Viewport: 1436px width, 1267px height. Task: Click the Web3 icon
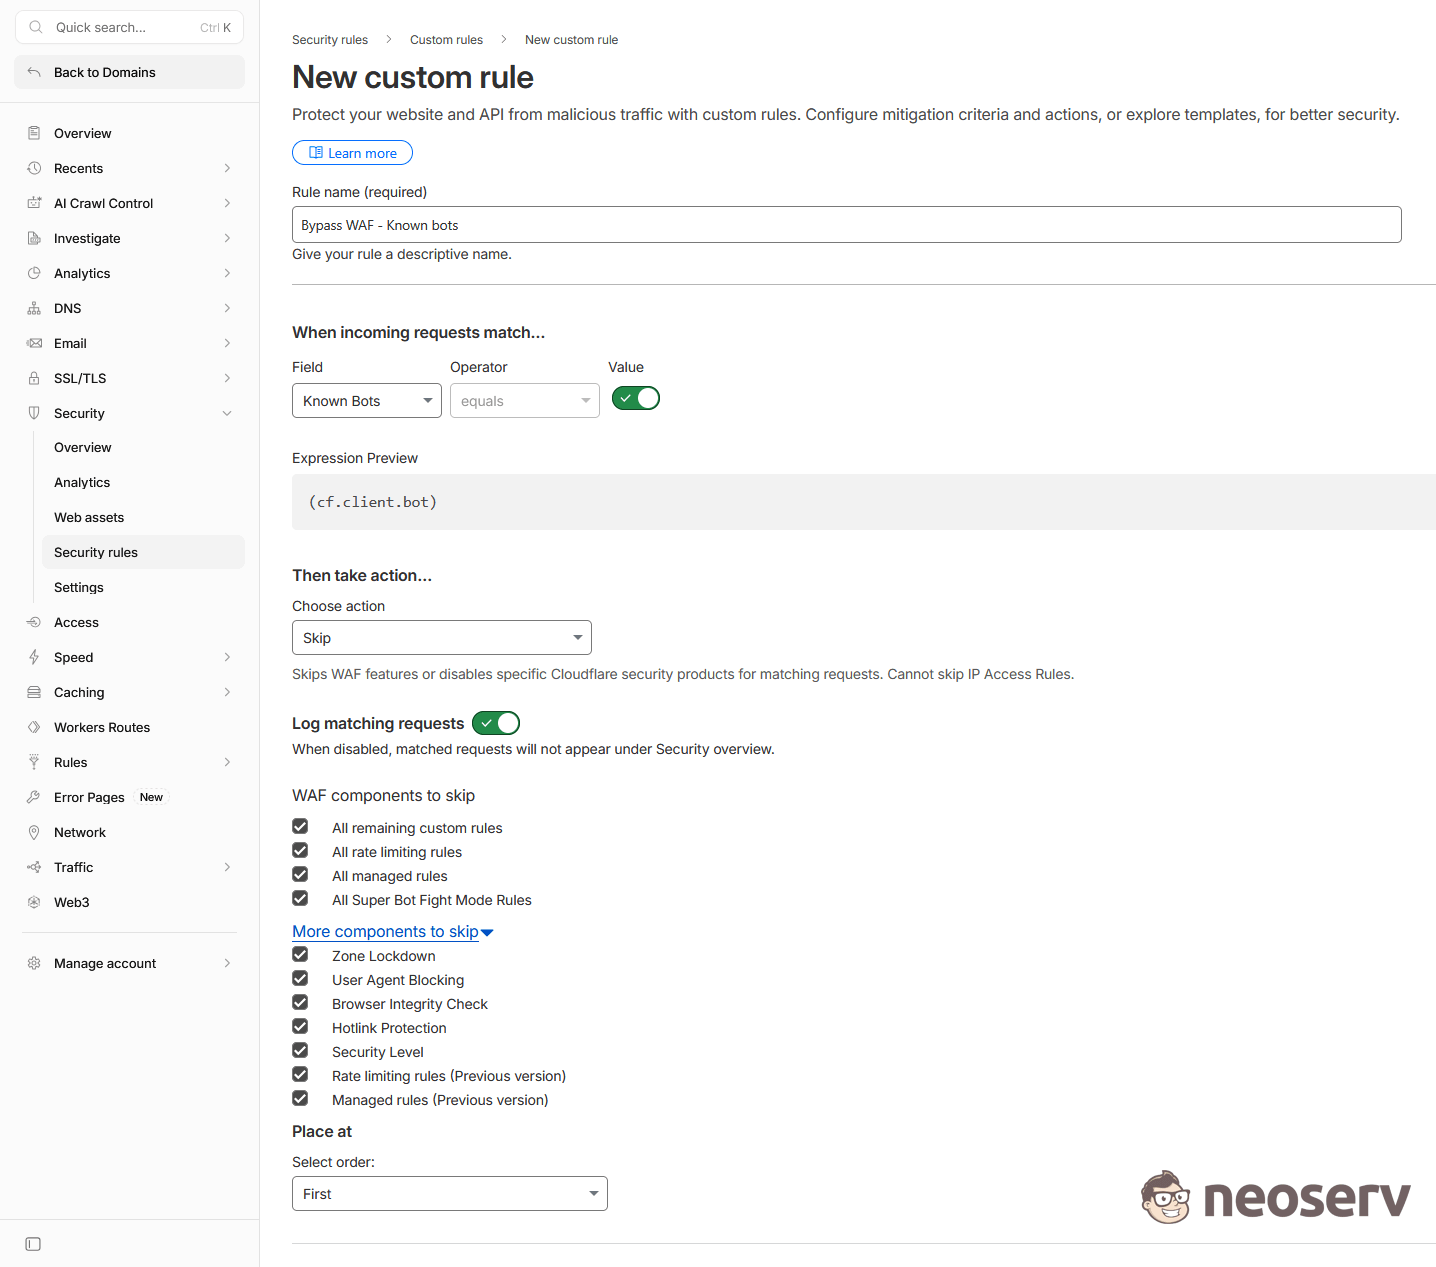34,902
